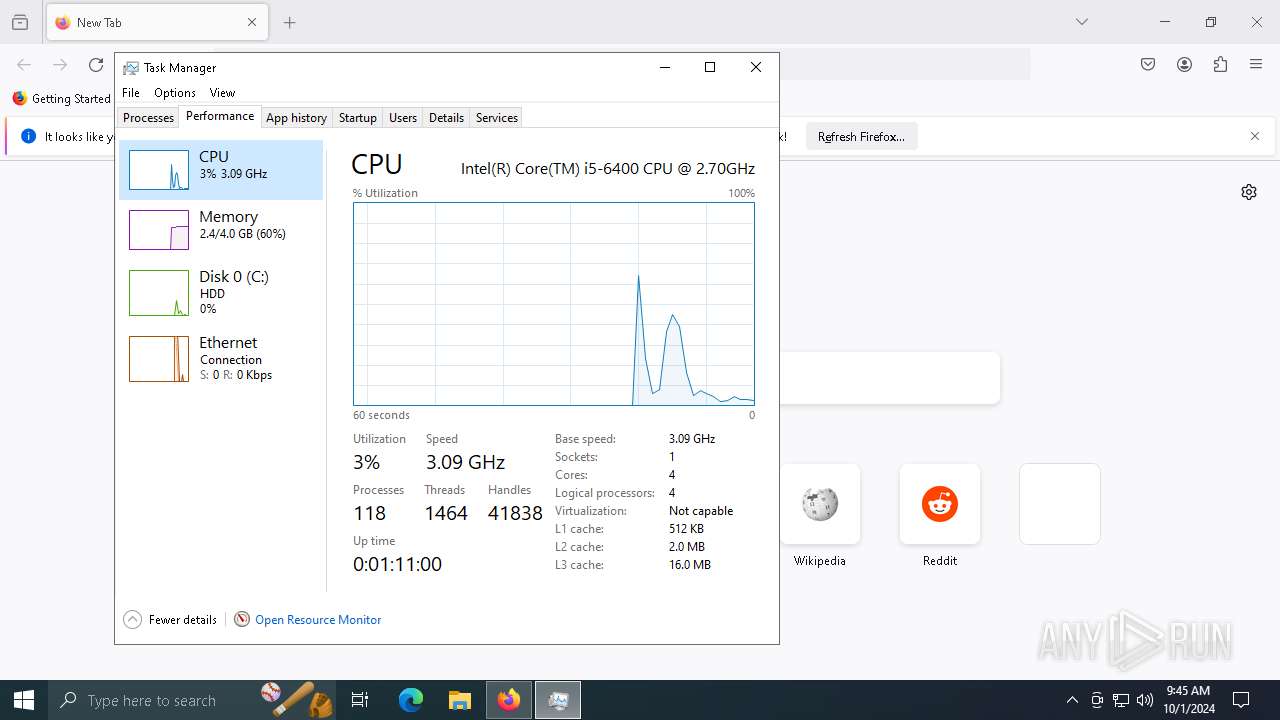
Task: Click the Firefox forward arrow
Action: click(x=60, y=65)
